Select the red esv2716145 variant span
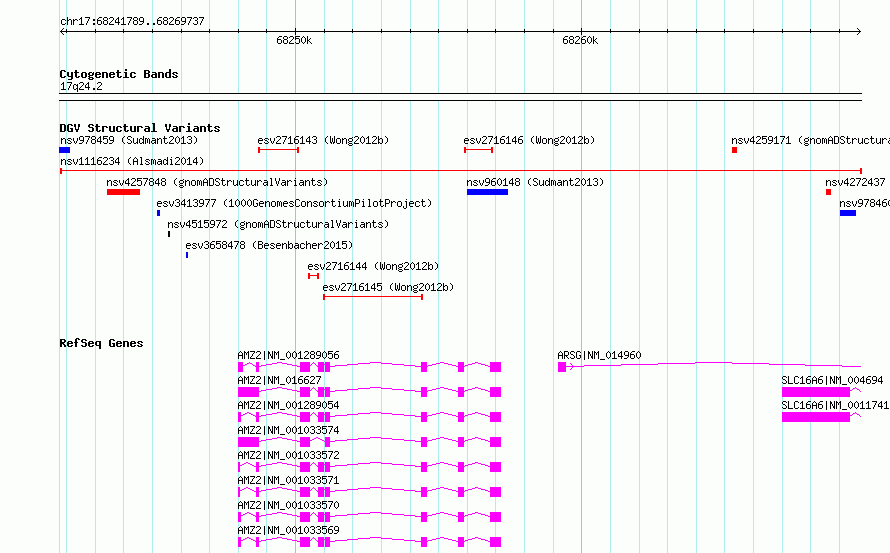Viewport: 890px width, 553px height. pos(373,297)
